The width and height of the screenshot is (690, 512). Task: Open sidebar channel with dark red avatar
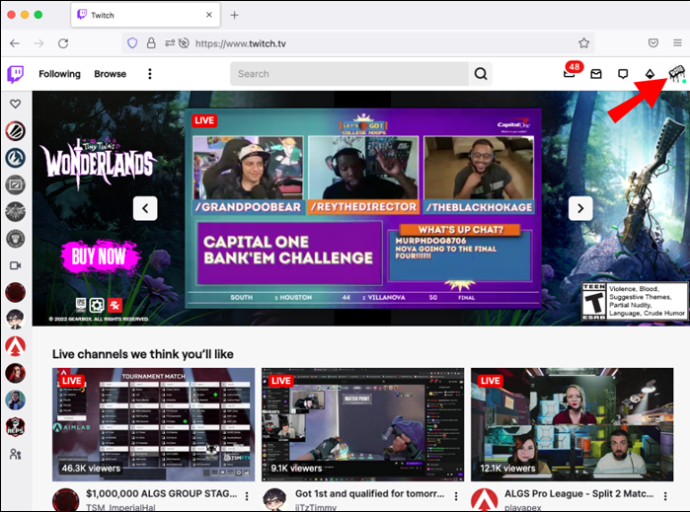point(15,293)
